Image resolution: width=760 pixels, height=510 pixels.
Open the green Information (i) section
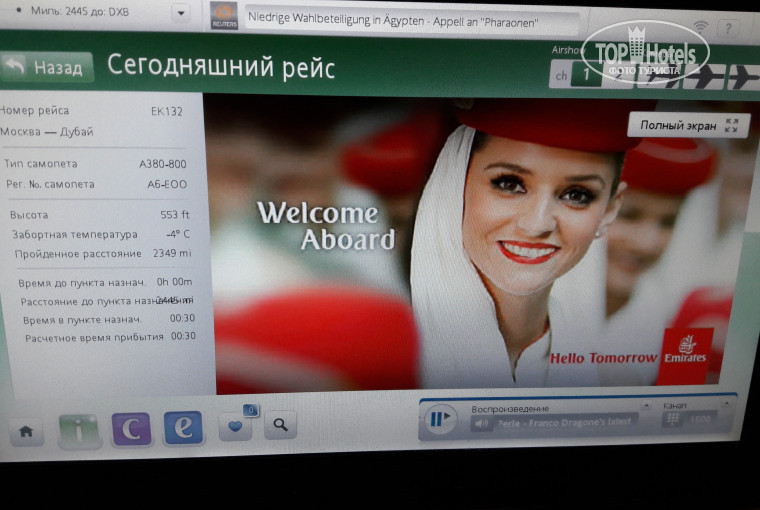[x=79, y=430]
